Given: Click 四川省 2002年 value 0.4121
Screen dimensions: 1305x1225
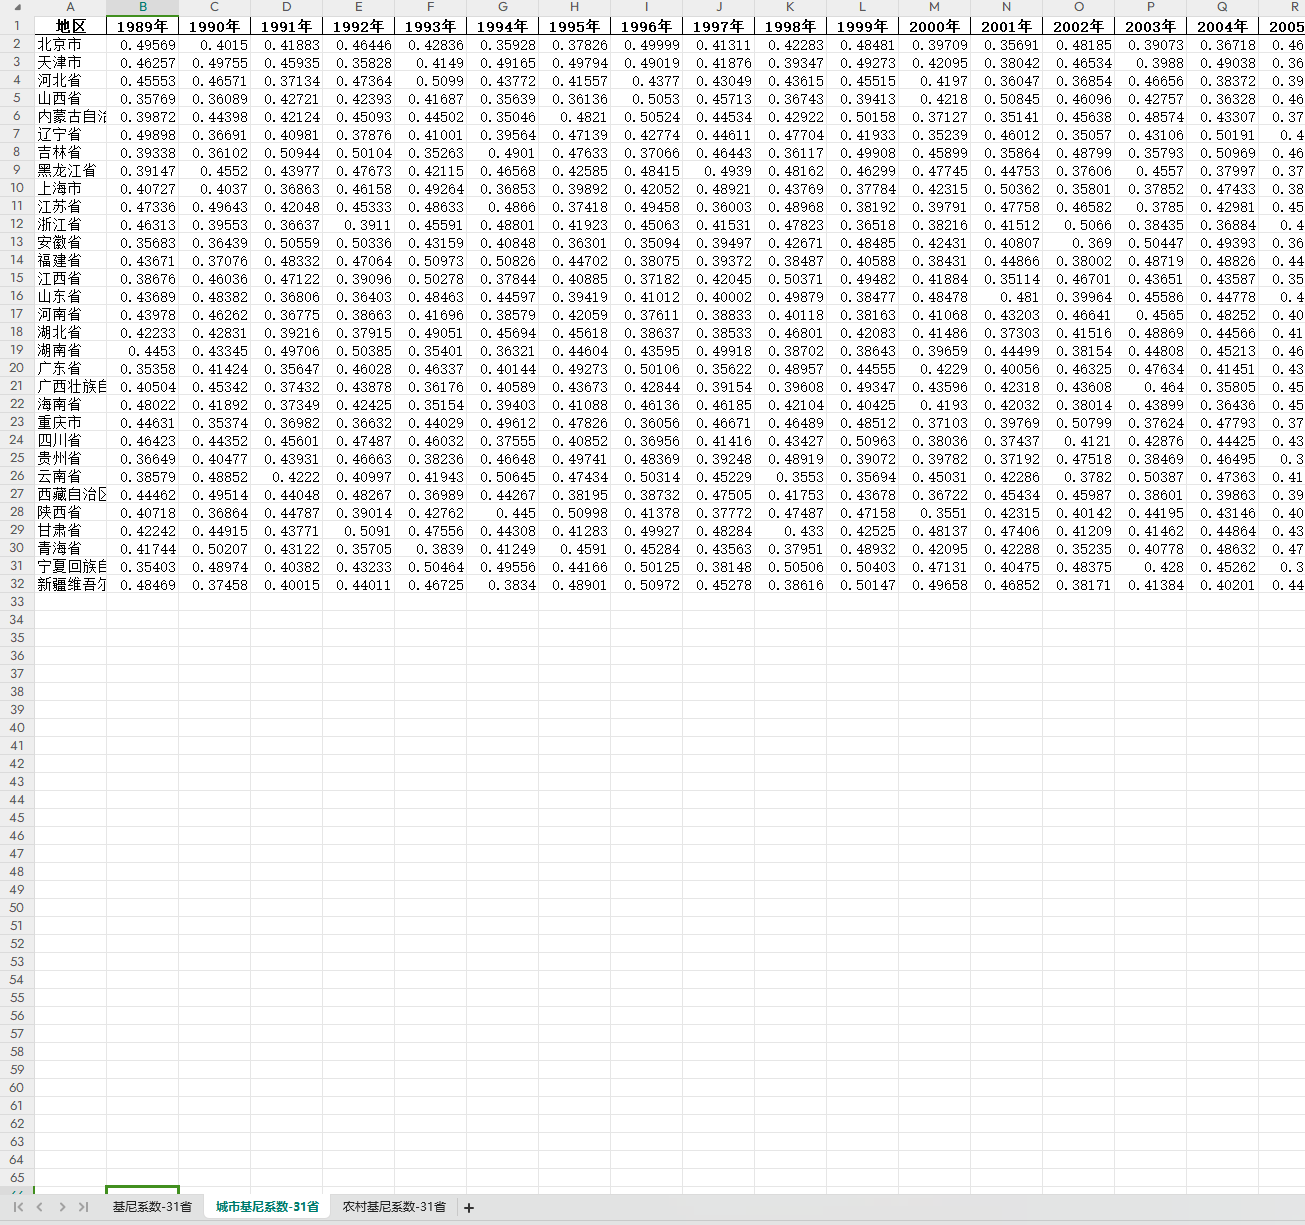Looking at the screenshot, I should (1078, 440).
